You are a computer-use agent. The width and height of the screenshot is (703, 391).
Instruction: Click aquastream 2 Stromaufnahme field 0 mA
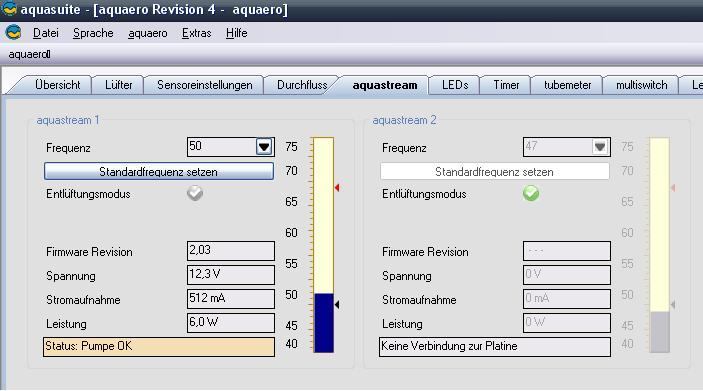tap(567, 299)
